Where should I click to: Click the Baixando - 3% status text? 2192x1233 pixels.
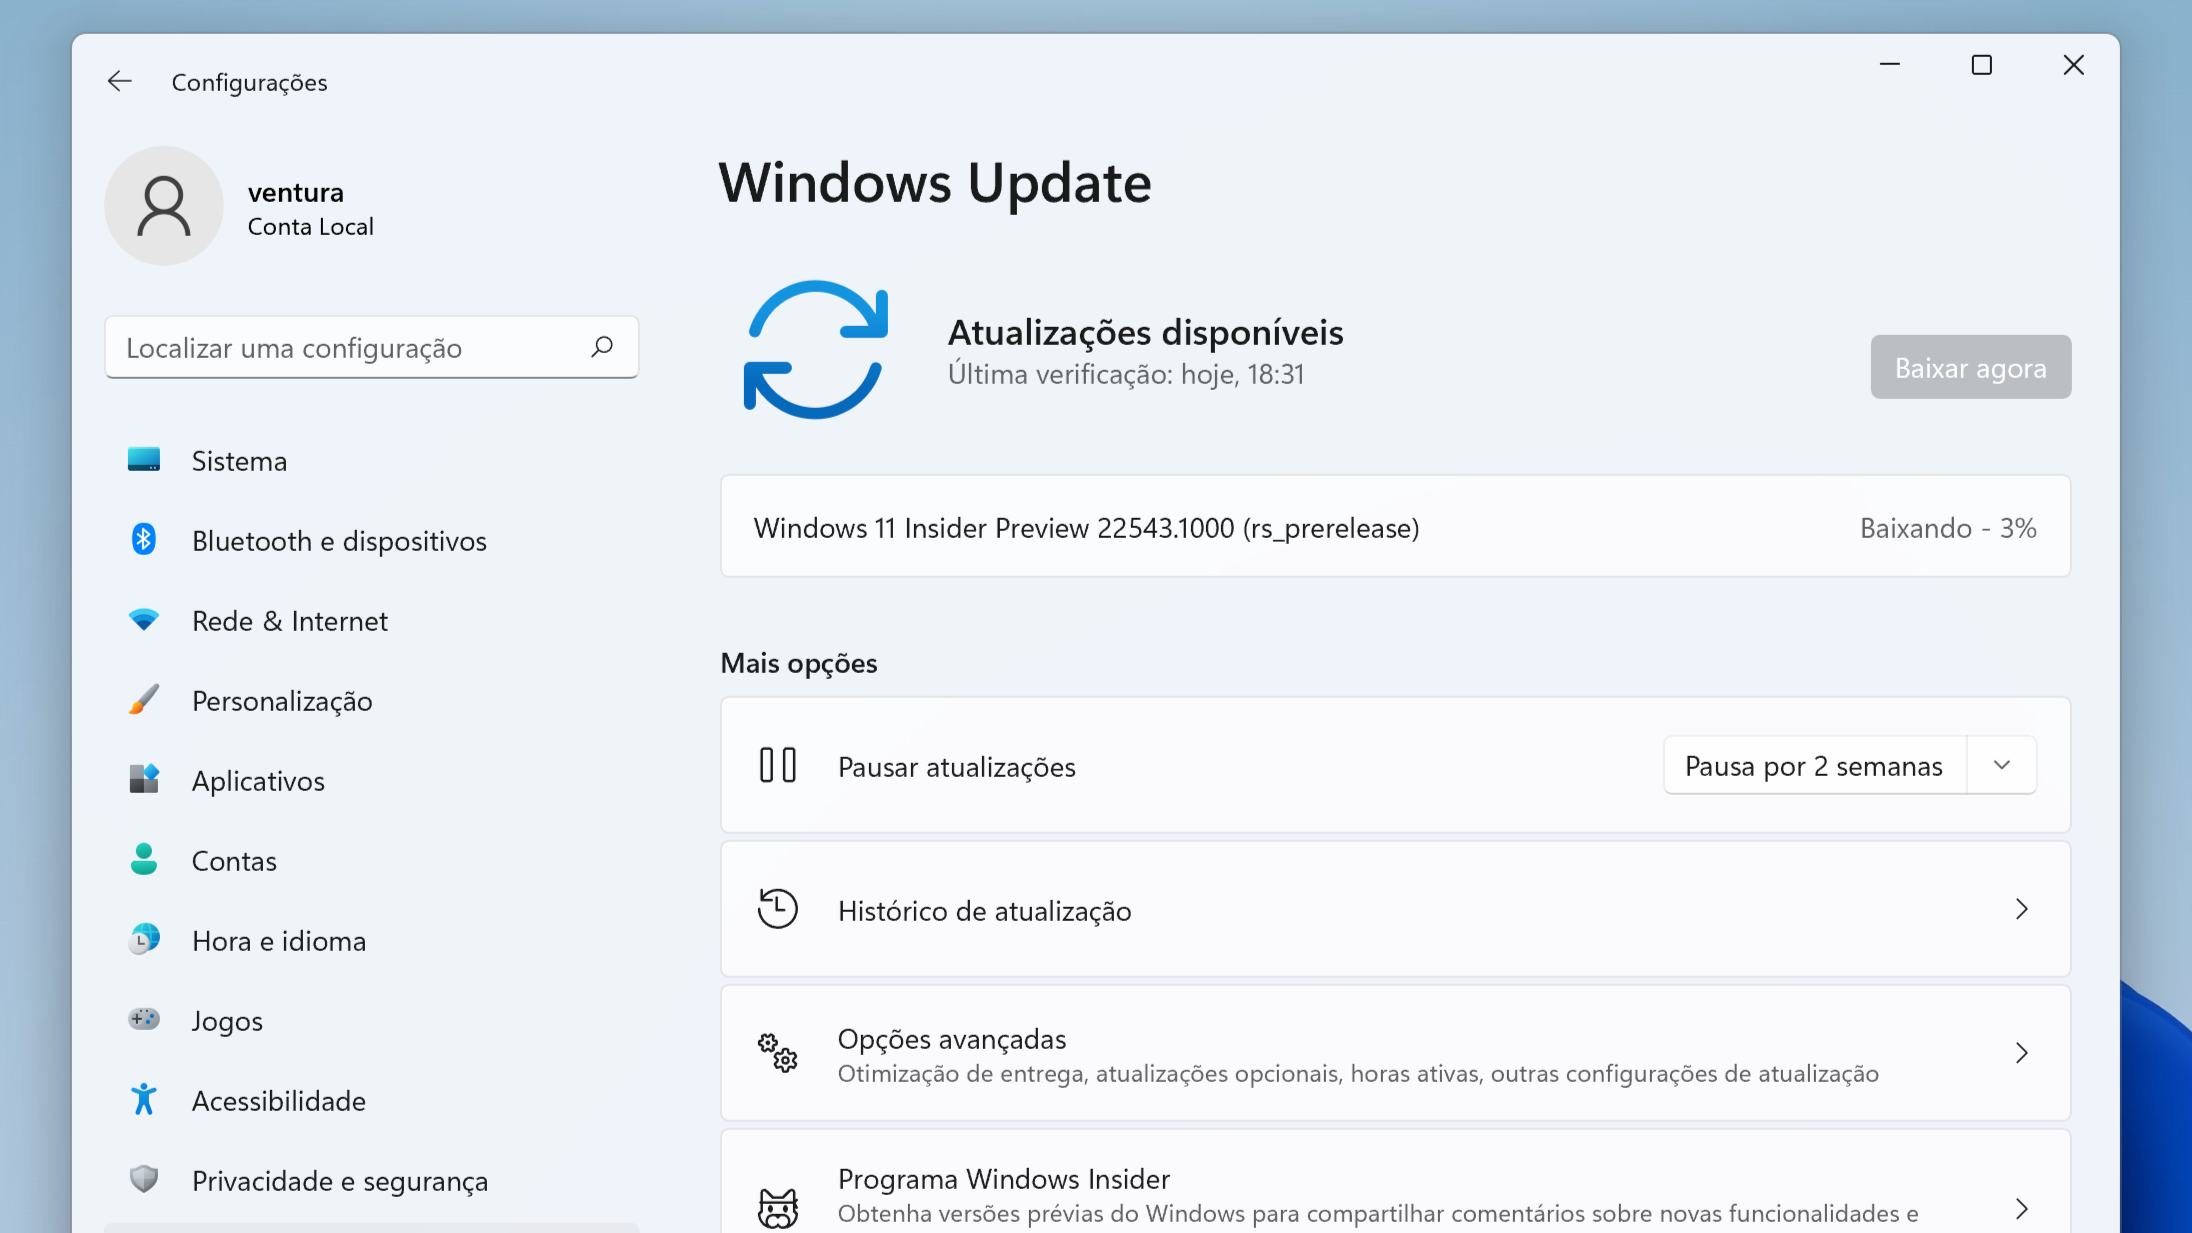(x=1948, y=528)
